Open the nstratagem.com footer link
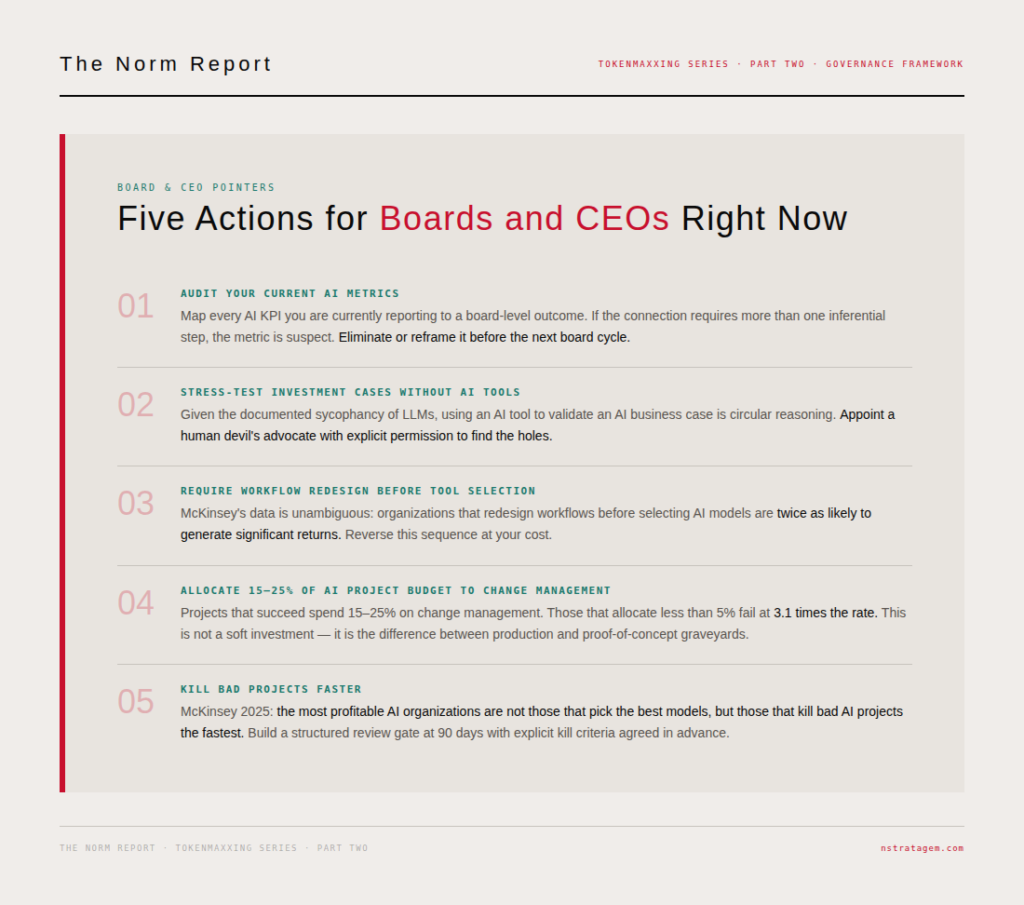Viewport: 1024px width, 905px height. pos(921,848)
